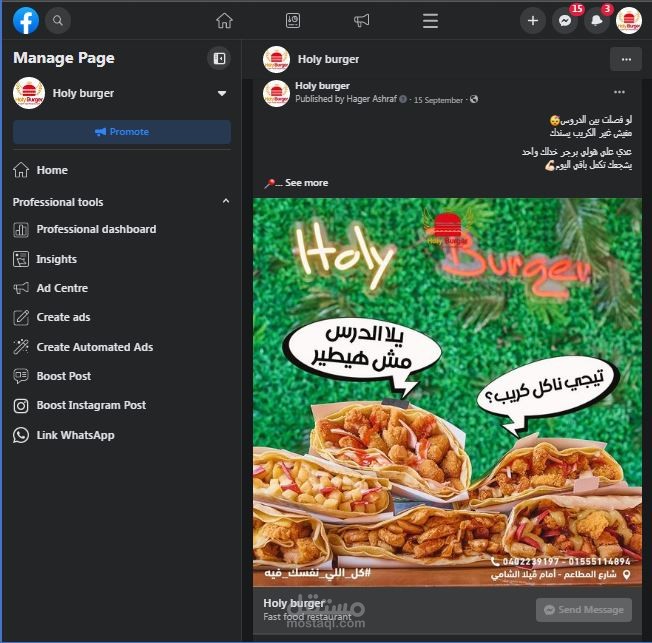Open the Professional dashboard tab icon in top bar
This screenshot has width=652, height=643.
[293, 20]
